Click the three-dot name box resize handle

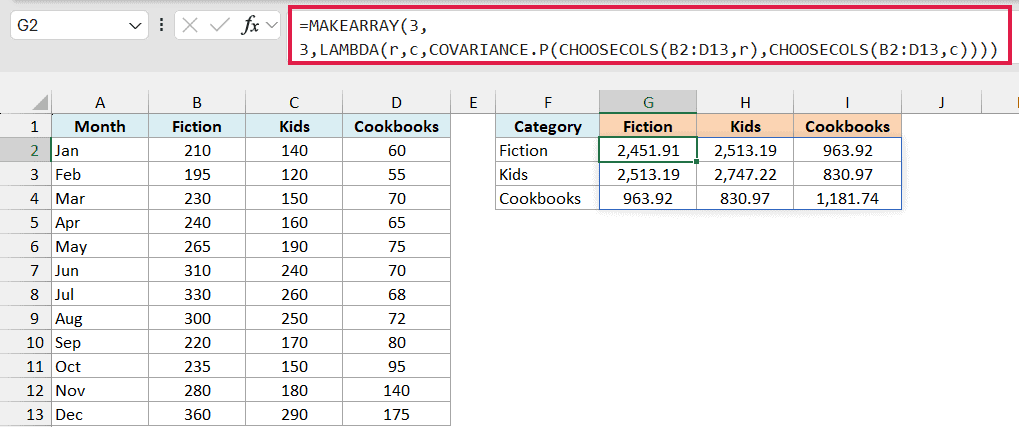161,26
